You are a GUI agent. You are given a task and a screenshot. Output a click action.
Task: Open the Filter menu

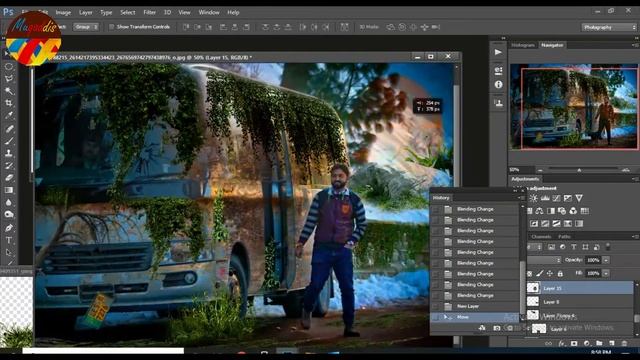[x=149, y=13]
